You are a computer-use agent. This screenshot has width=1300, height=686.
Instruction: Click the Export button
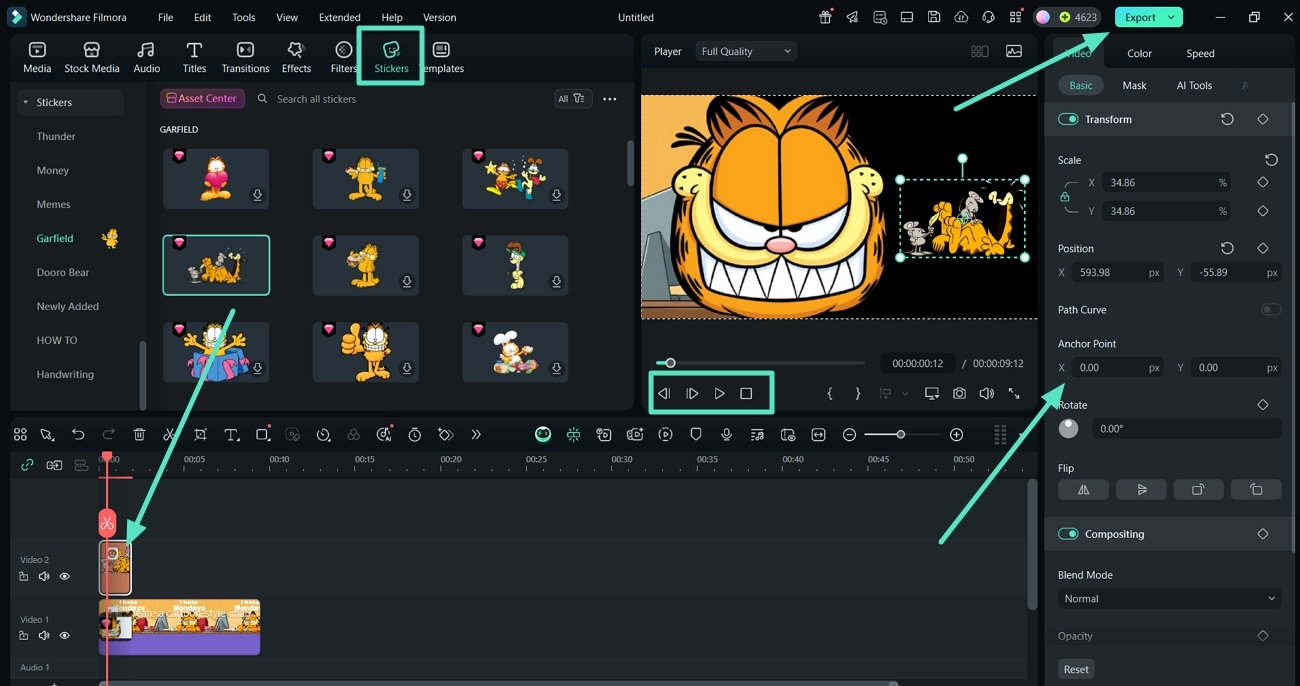(x=1140, y=17)
